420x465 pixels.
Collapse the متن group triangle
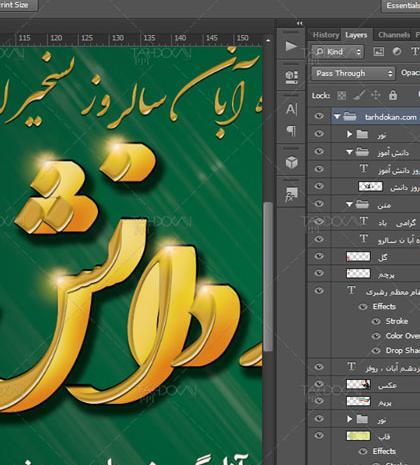(x=349, y=204)
